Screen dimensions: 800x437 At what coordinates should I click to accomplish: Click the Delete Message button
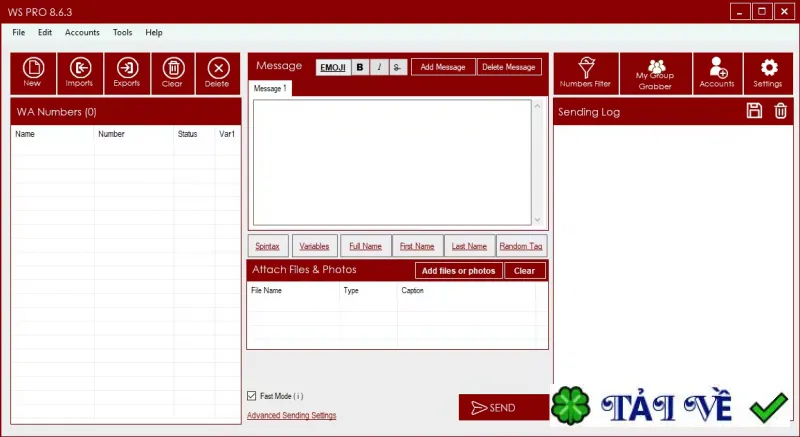click(x=509, y=67)
